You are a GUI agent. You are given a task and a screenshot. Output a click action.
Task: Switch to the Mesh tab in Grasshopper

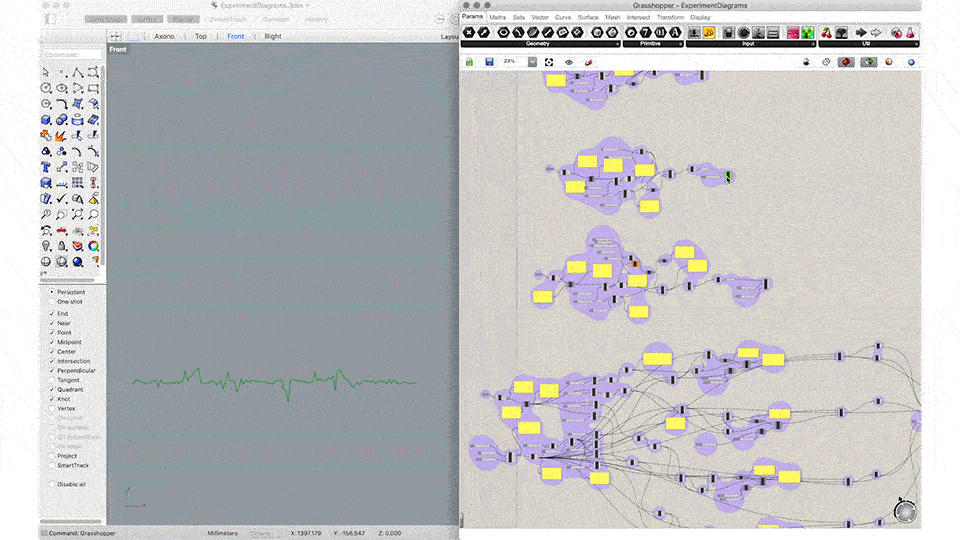[612, 17]
